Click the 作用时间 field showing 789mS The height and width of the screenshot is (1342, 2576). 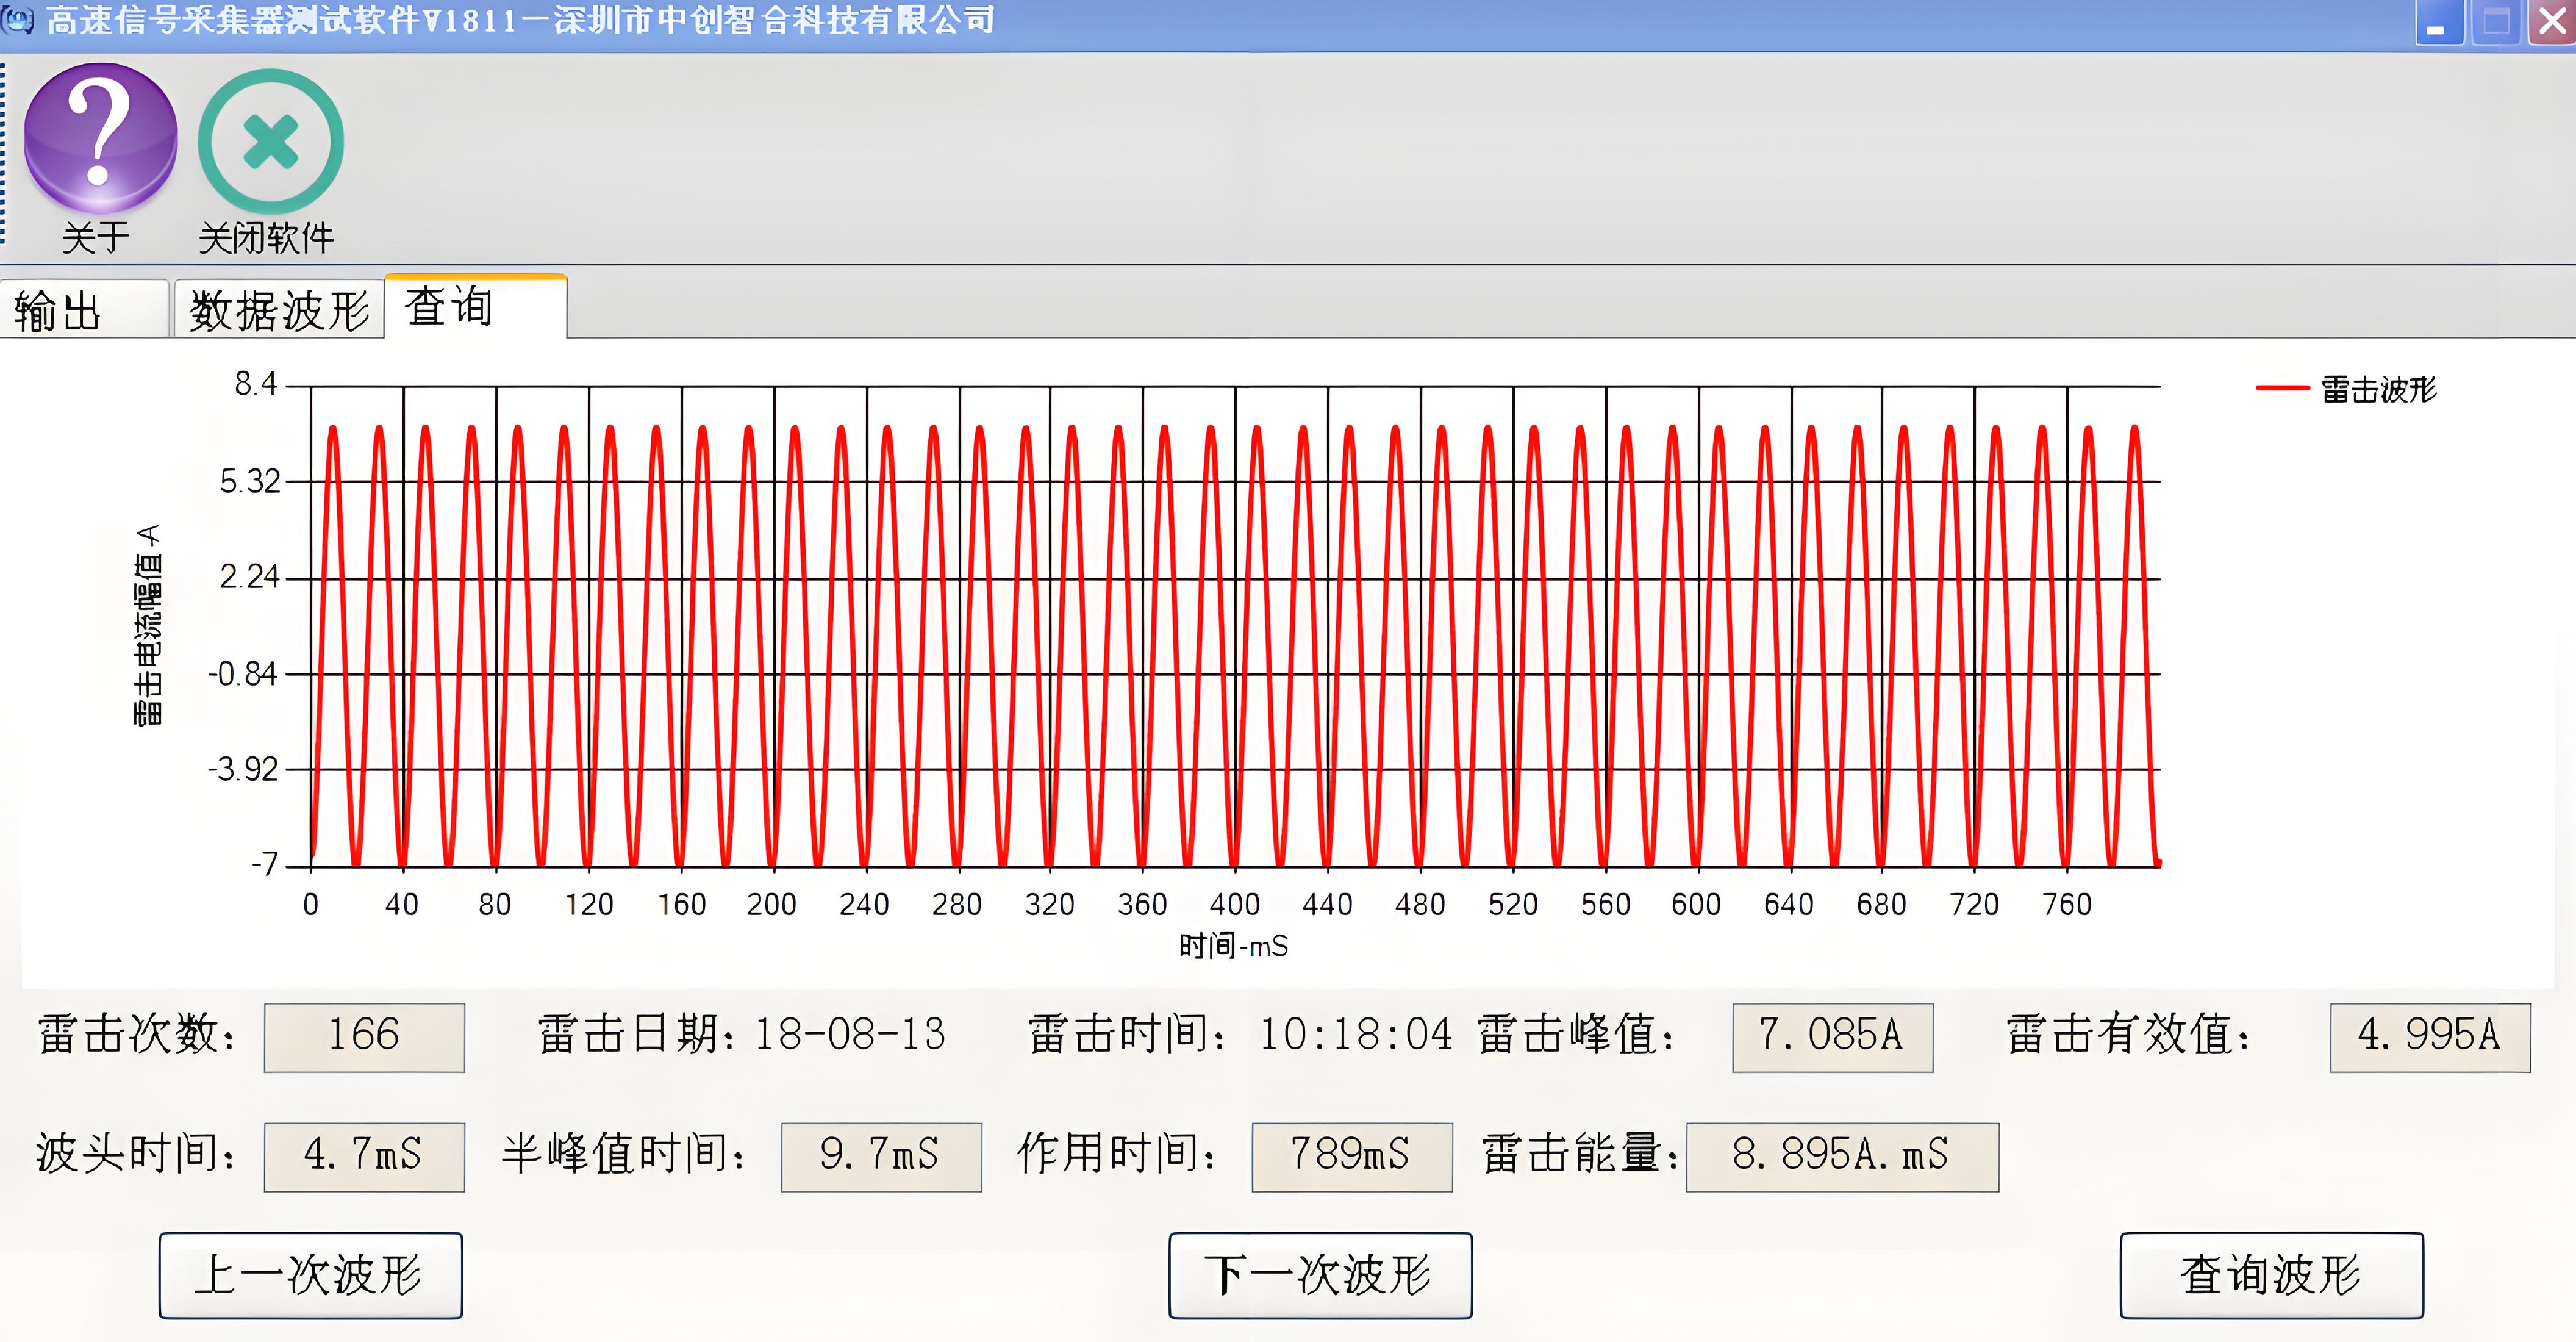tap(1351, 1156)
